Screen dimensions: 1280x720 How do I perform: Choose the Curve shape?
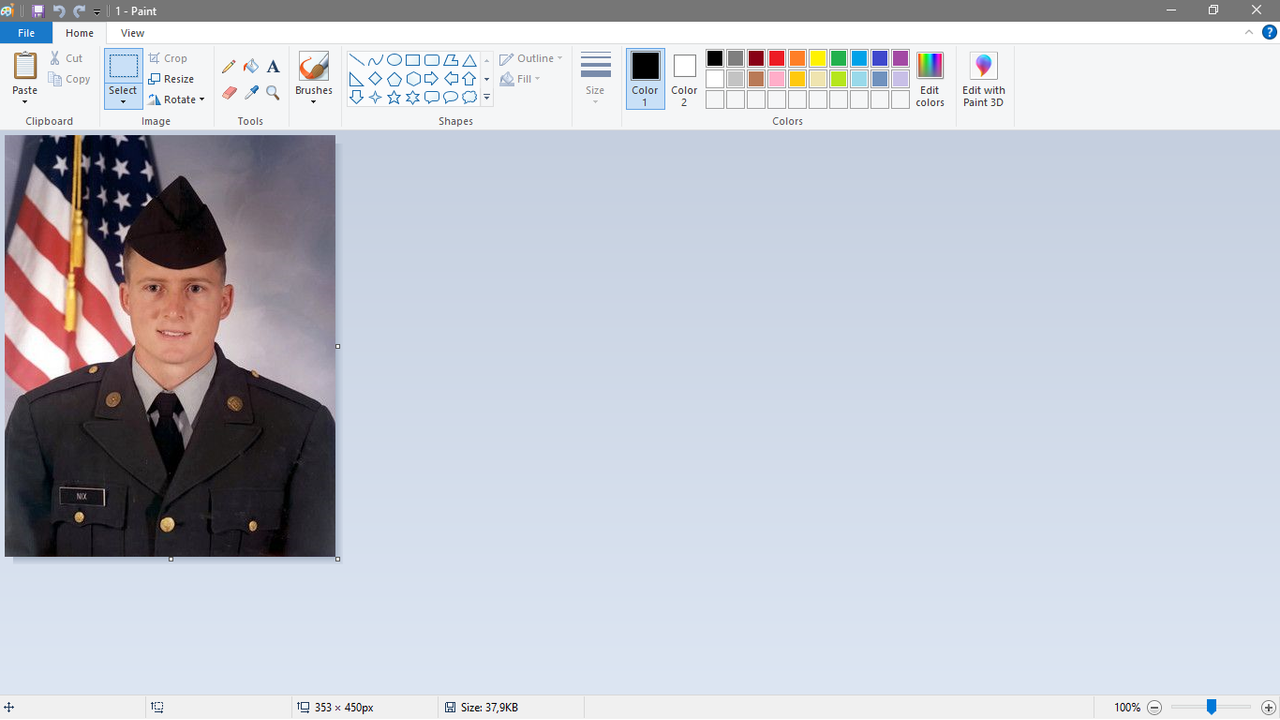click(375, 60)
